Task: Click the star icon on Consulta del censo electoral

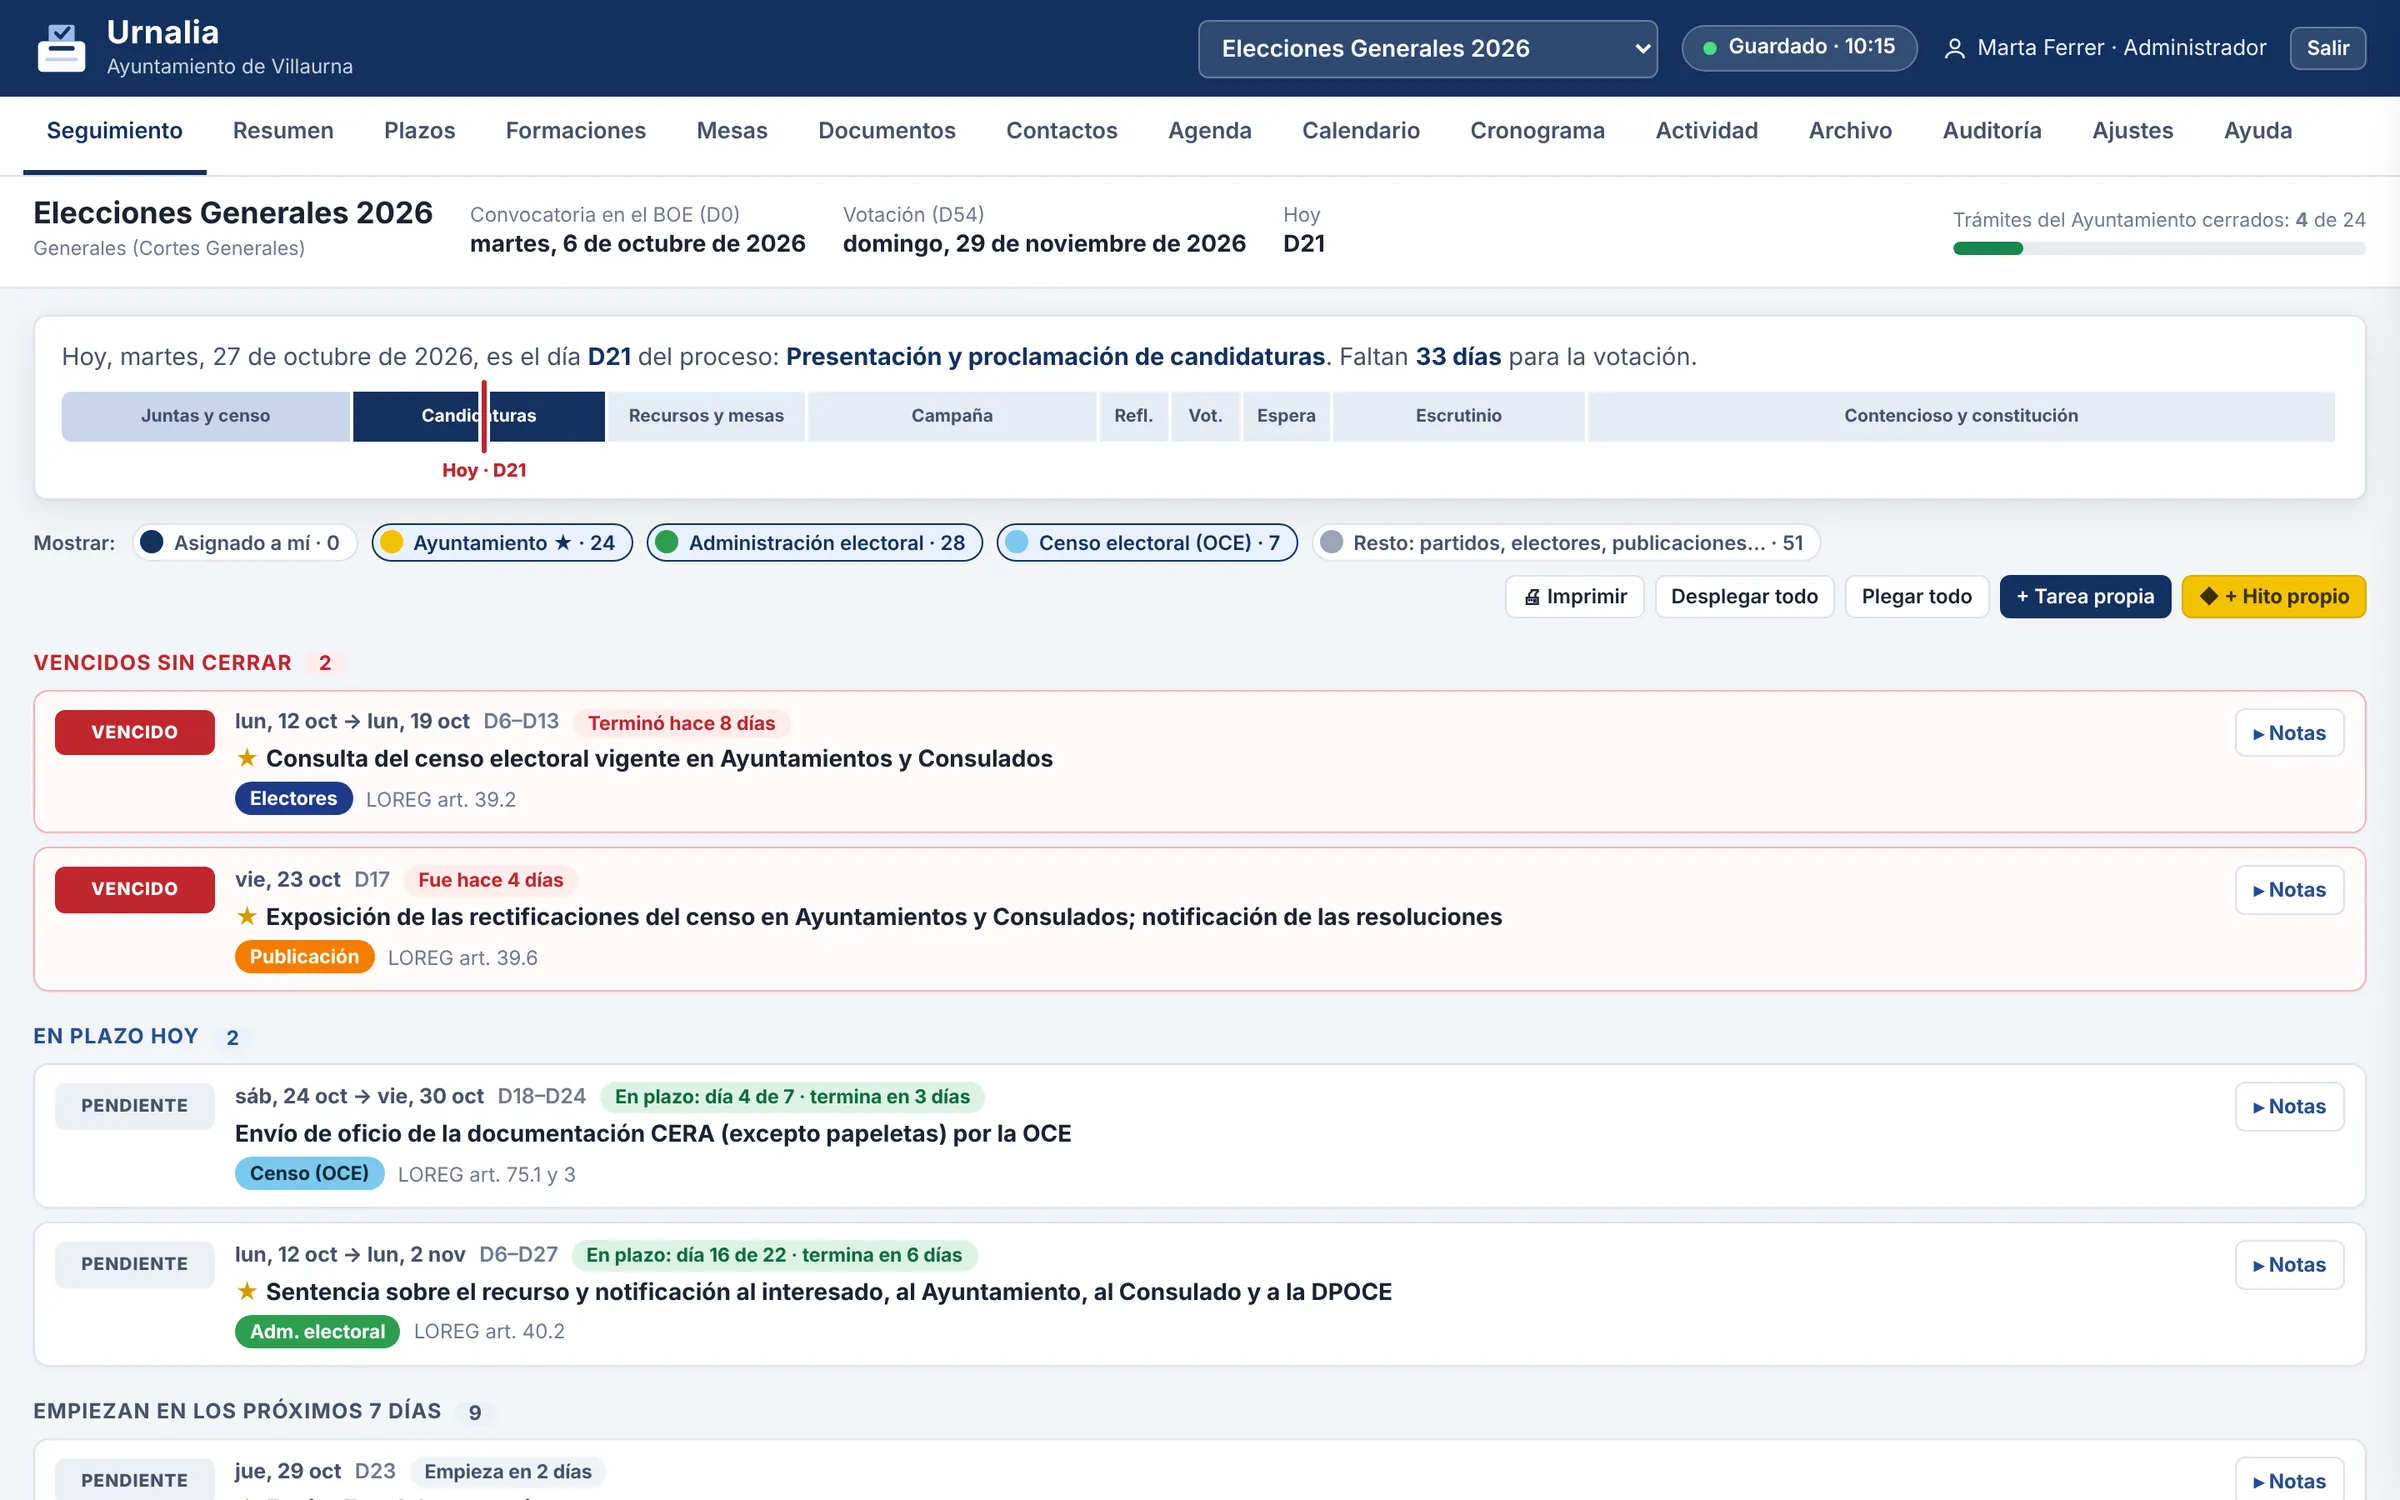Action: pos(247,758)
